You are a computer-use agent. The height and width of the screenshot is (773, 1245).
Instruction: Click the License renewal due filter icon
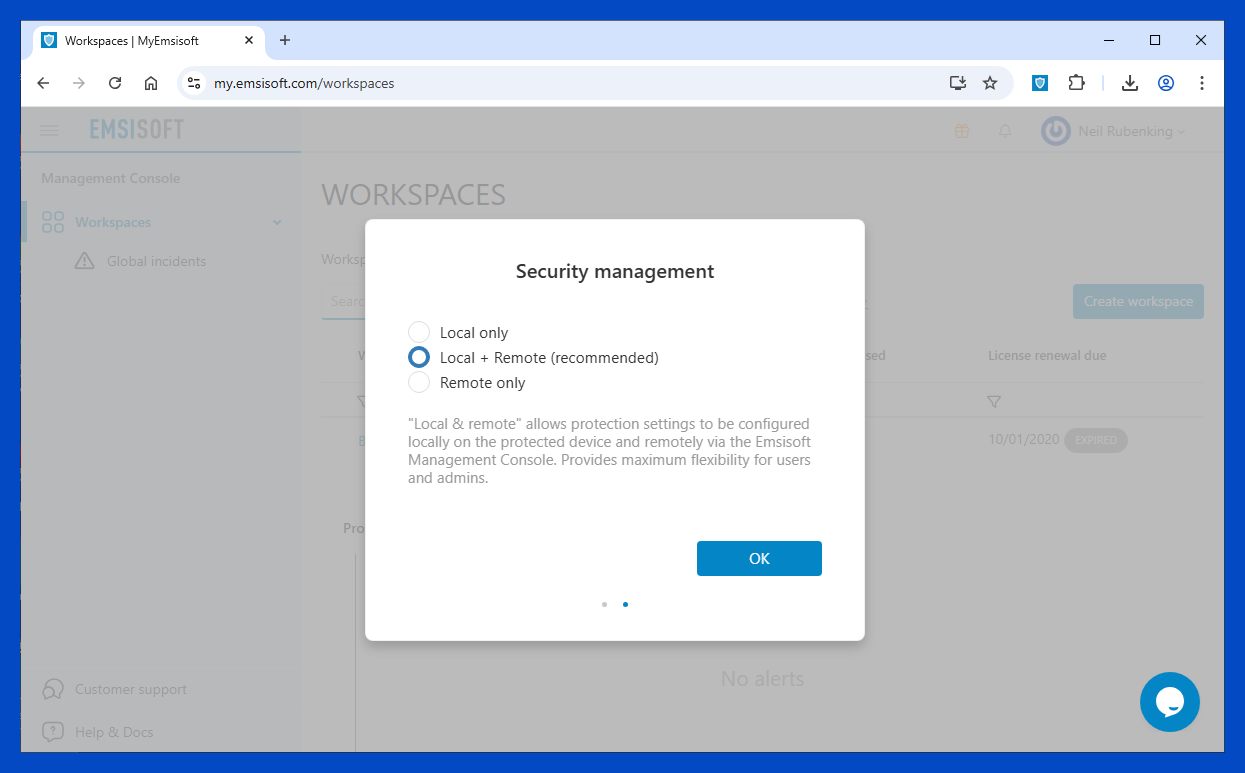pyautogui.click(x=994, y=401)
